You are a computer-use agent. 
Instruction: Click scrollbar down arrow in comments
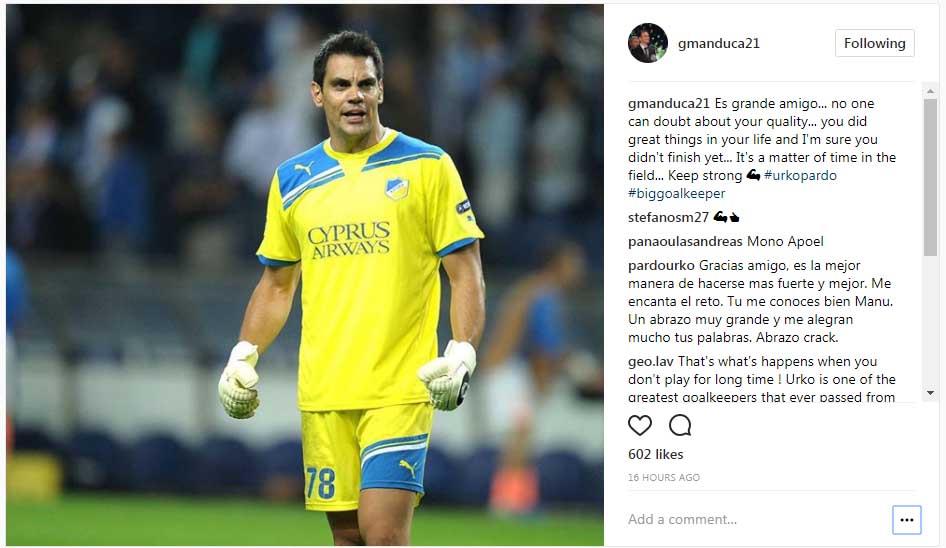930,393
